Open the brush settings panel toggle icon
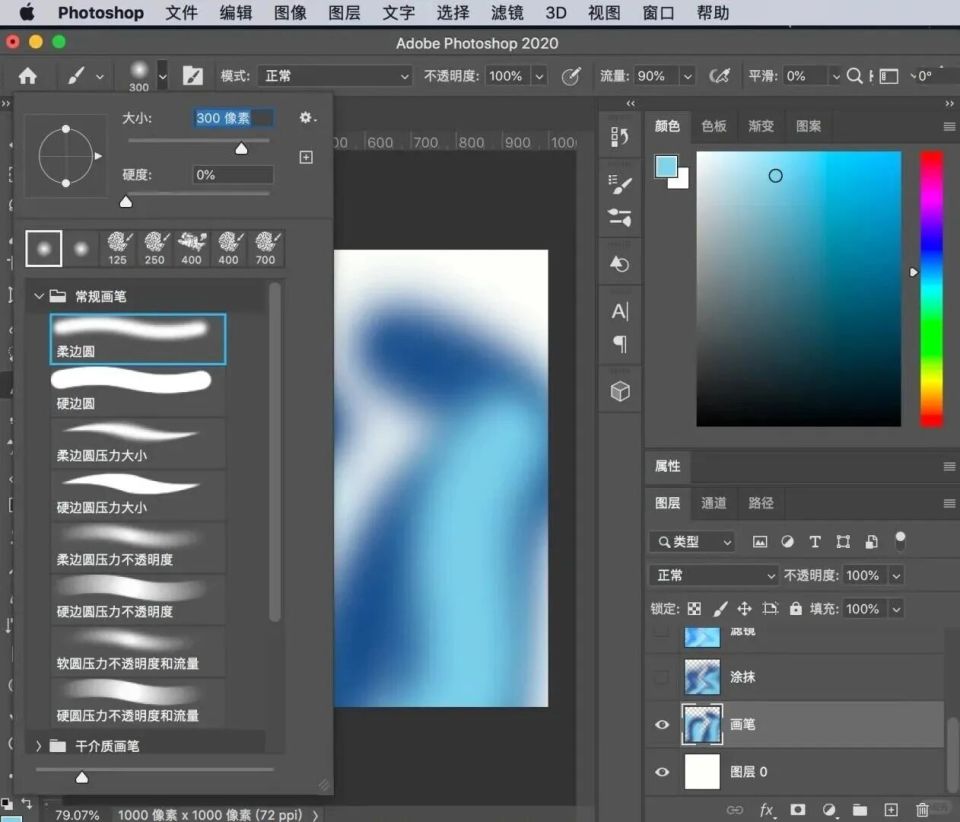 coord(192,76)
